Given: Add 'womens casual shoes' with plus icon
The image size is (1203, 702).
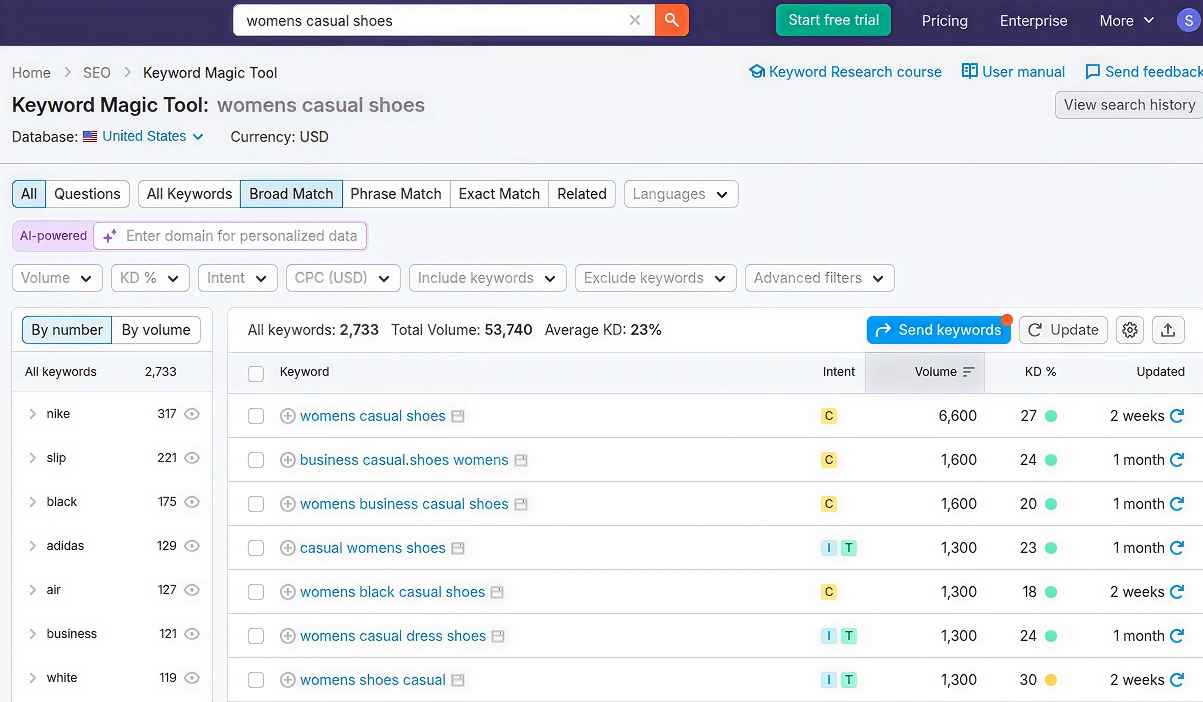Looking at the screenshot, I should [288, 416].
